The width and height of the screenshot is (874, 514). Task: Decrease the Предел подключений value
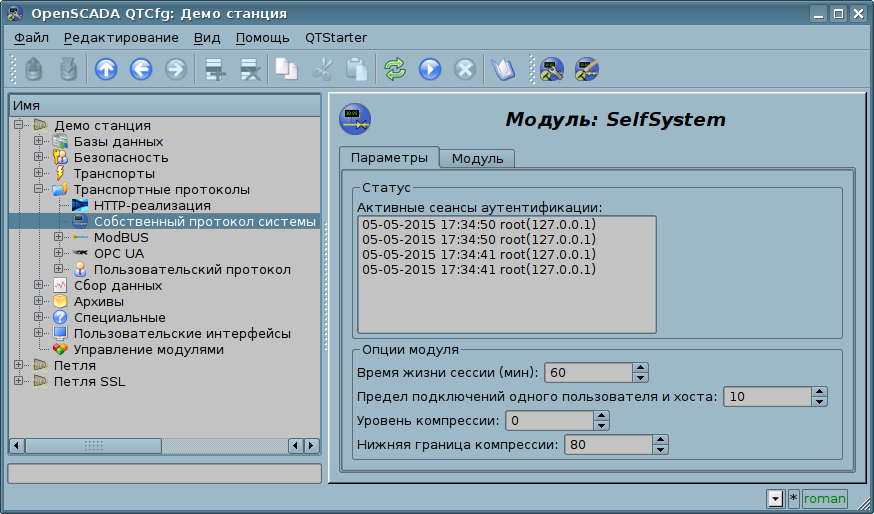coord(819,401)
